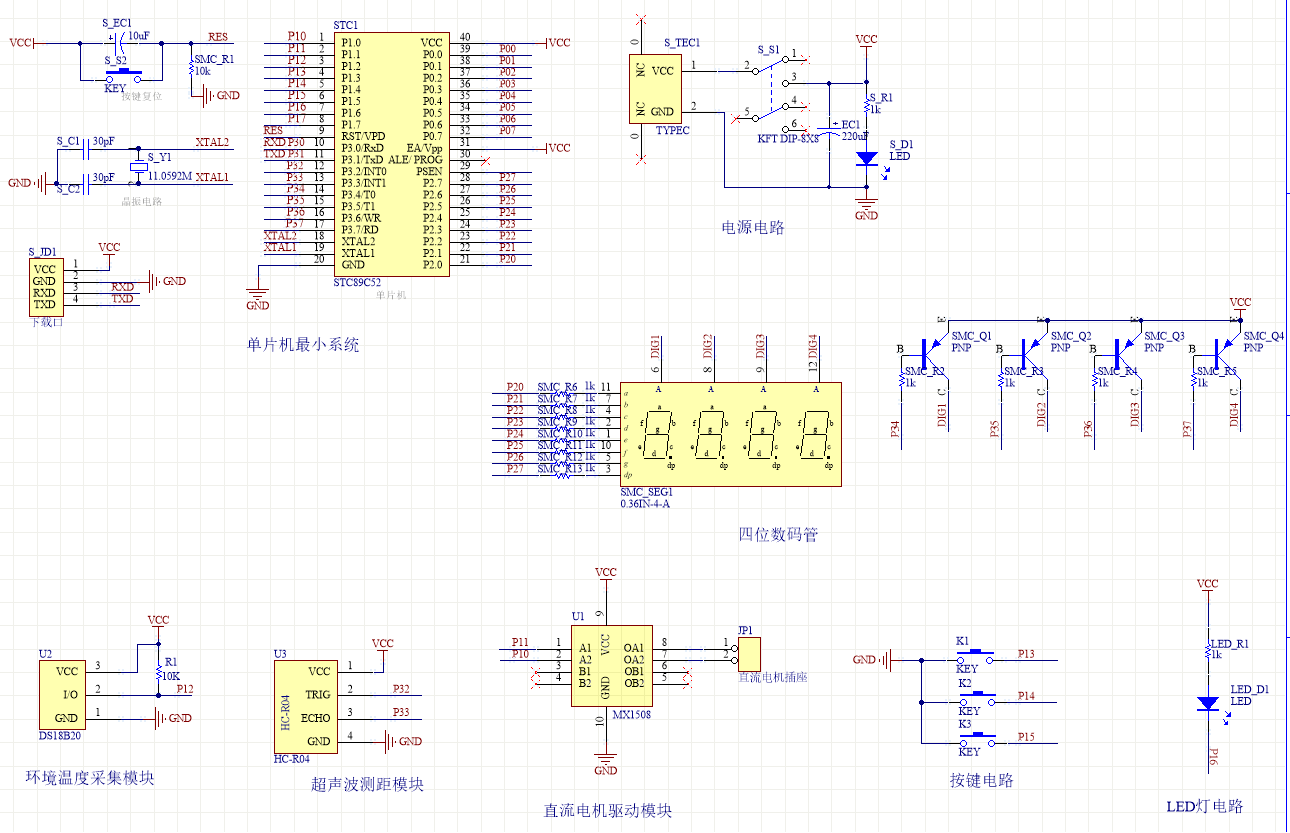Click the S_C2 30pF capacitor
Viewport: 1290px width, 833px height.
85,183
